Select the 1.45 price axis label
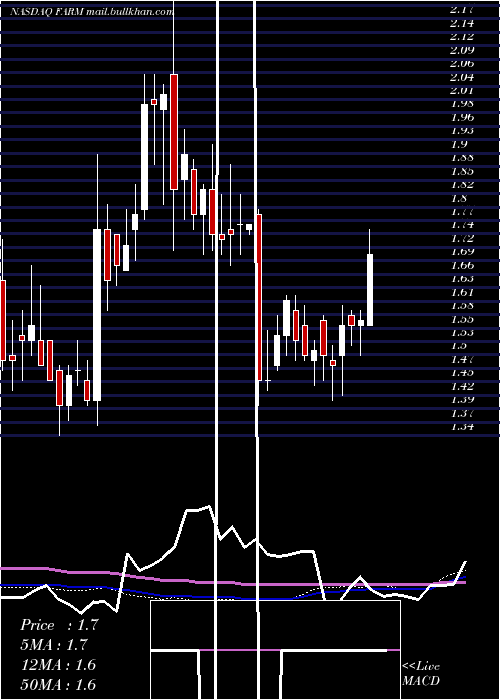Image resolution: width=500 pixels, height=700 pixels. point(462,372)
